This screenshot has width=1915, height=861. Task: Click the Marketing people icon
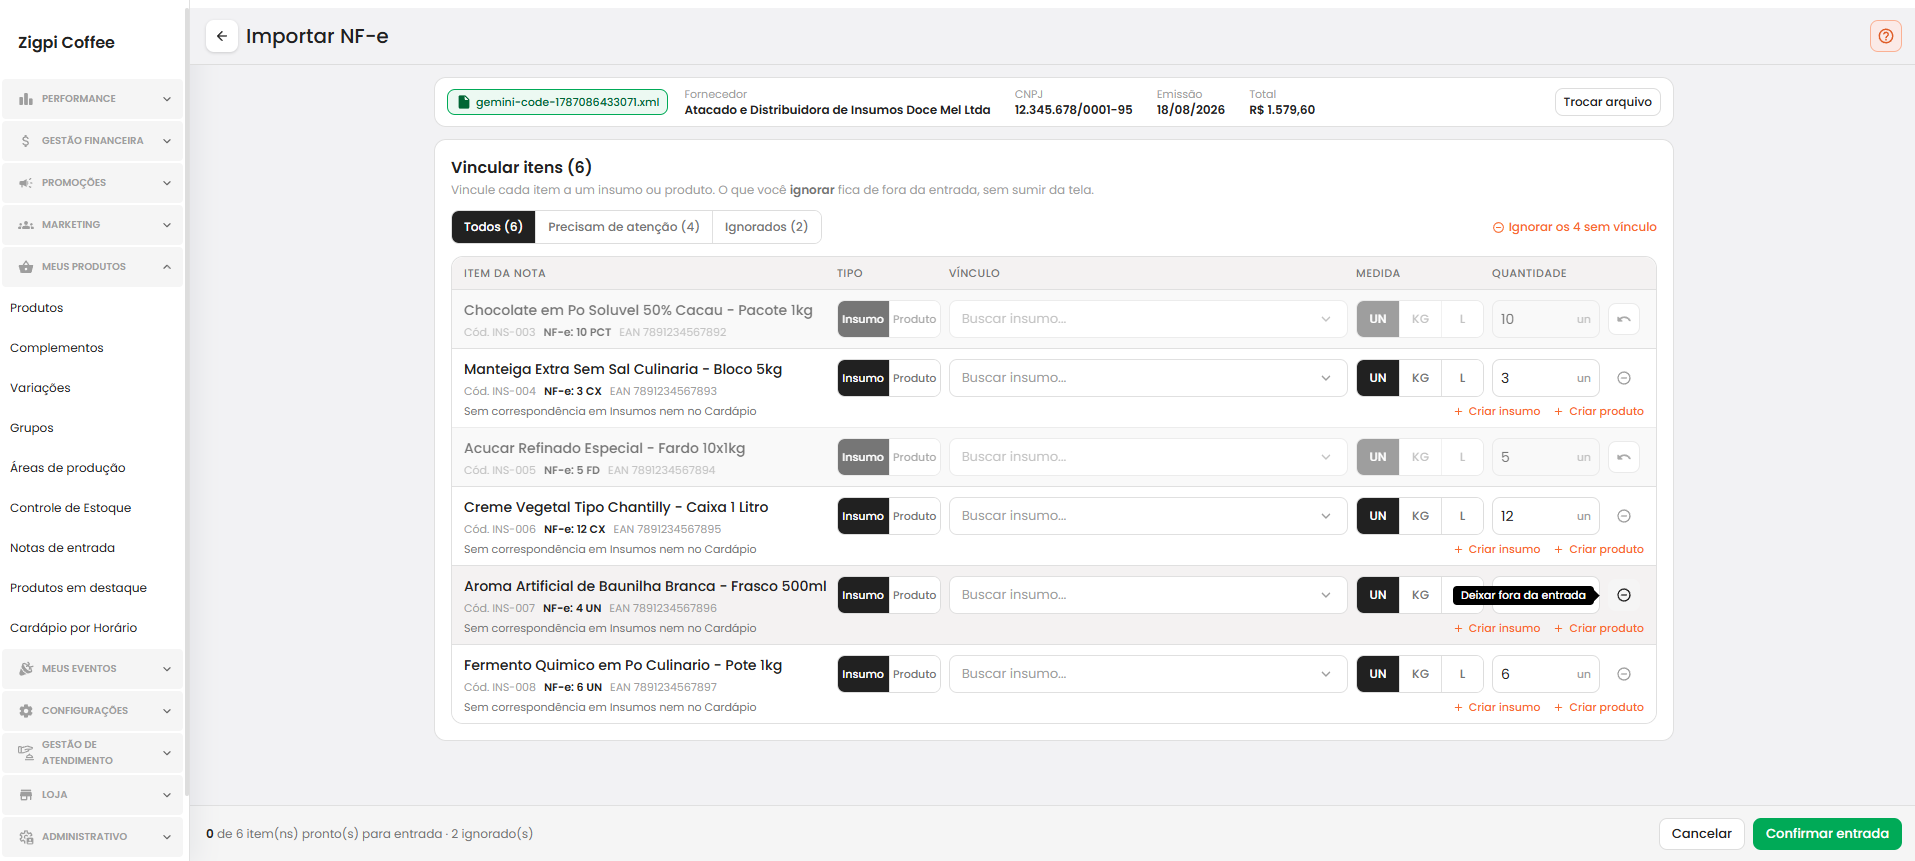coord(26,225)
